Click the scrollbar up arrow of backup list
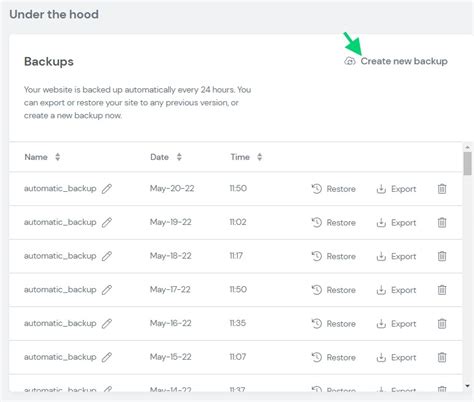The width and height of the screenshot is (474, 402). [467, 147]
